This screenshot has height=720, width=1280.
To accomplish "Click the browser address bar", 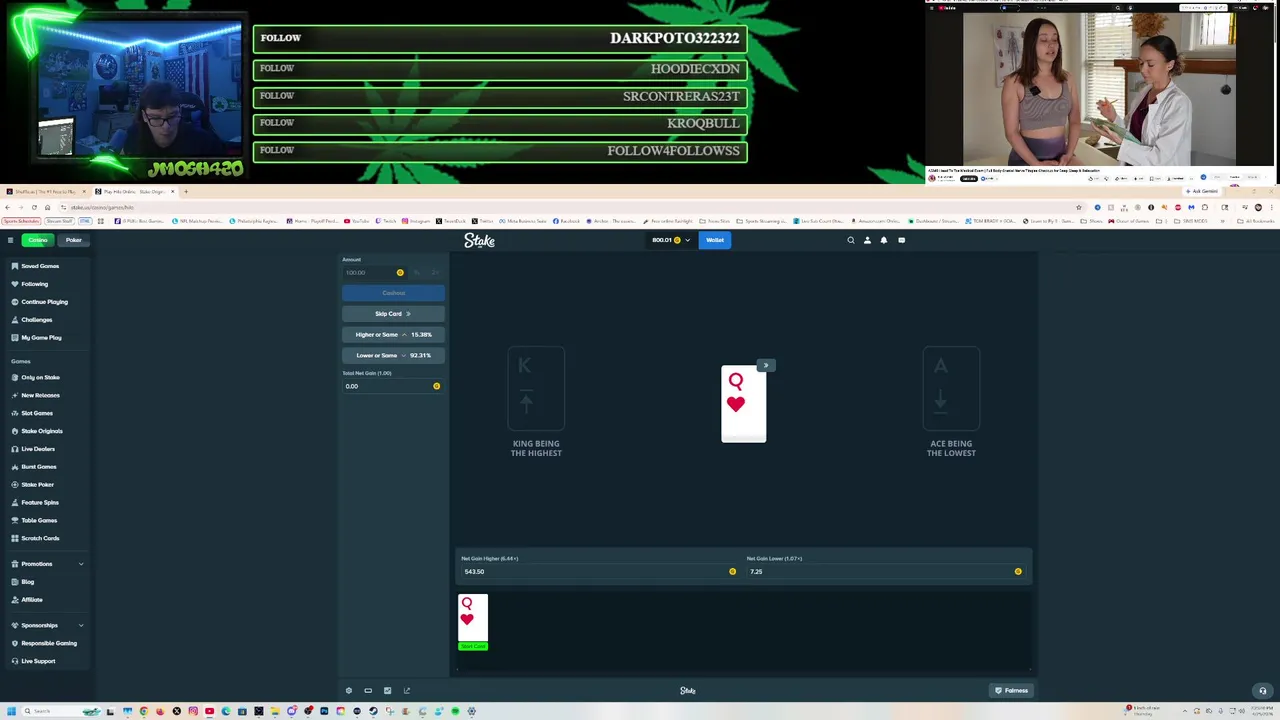I will 570,207.
